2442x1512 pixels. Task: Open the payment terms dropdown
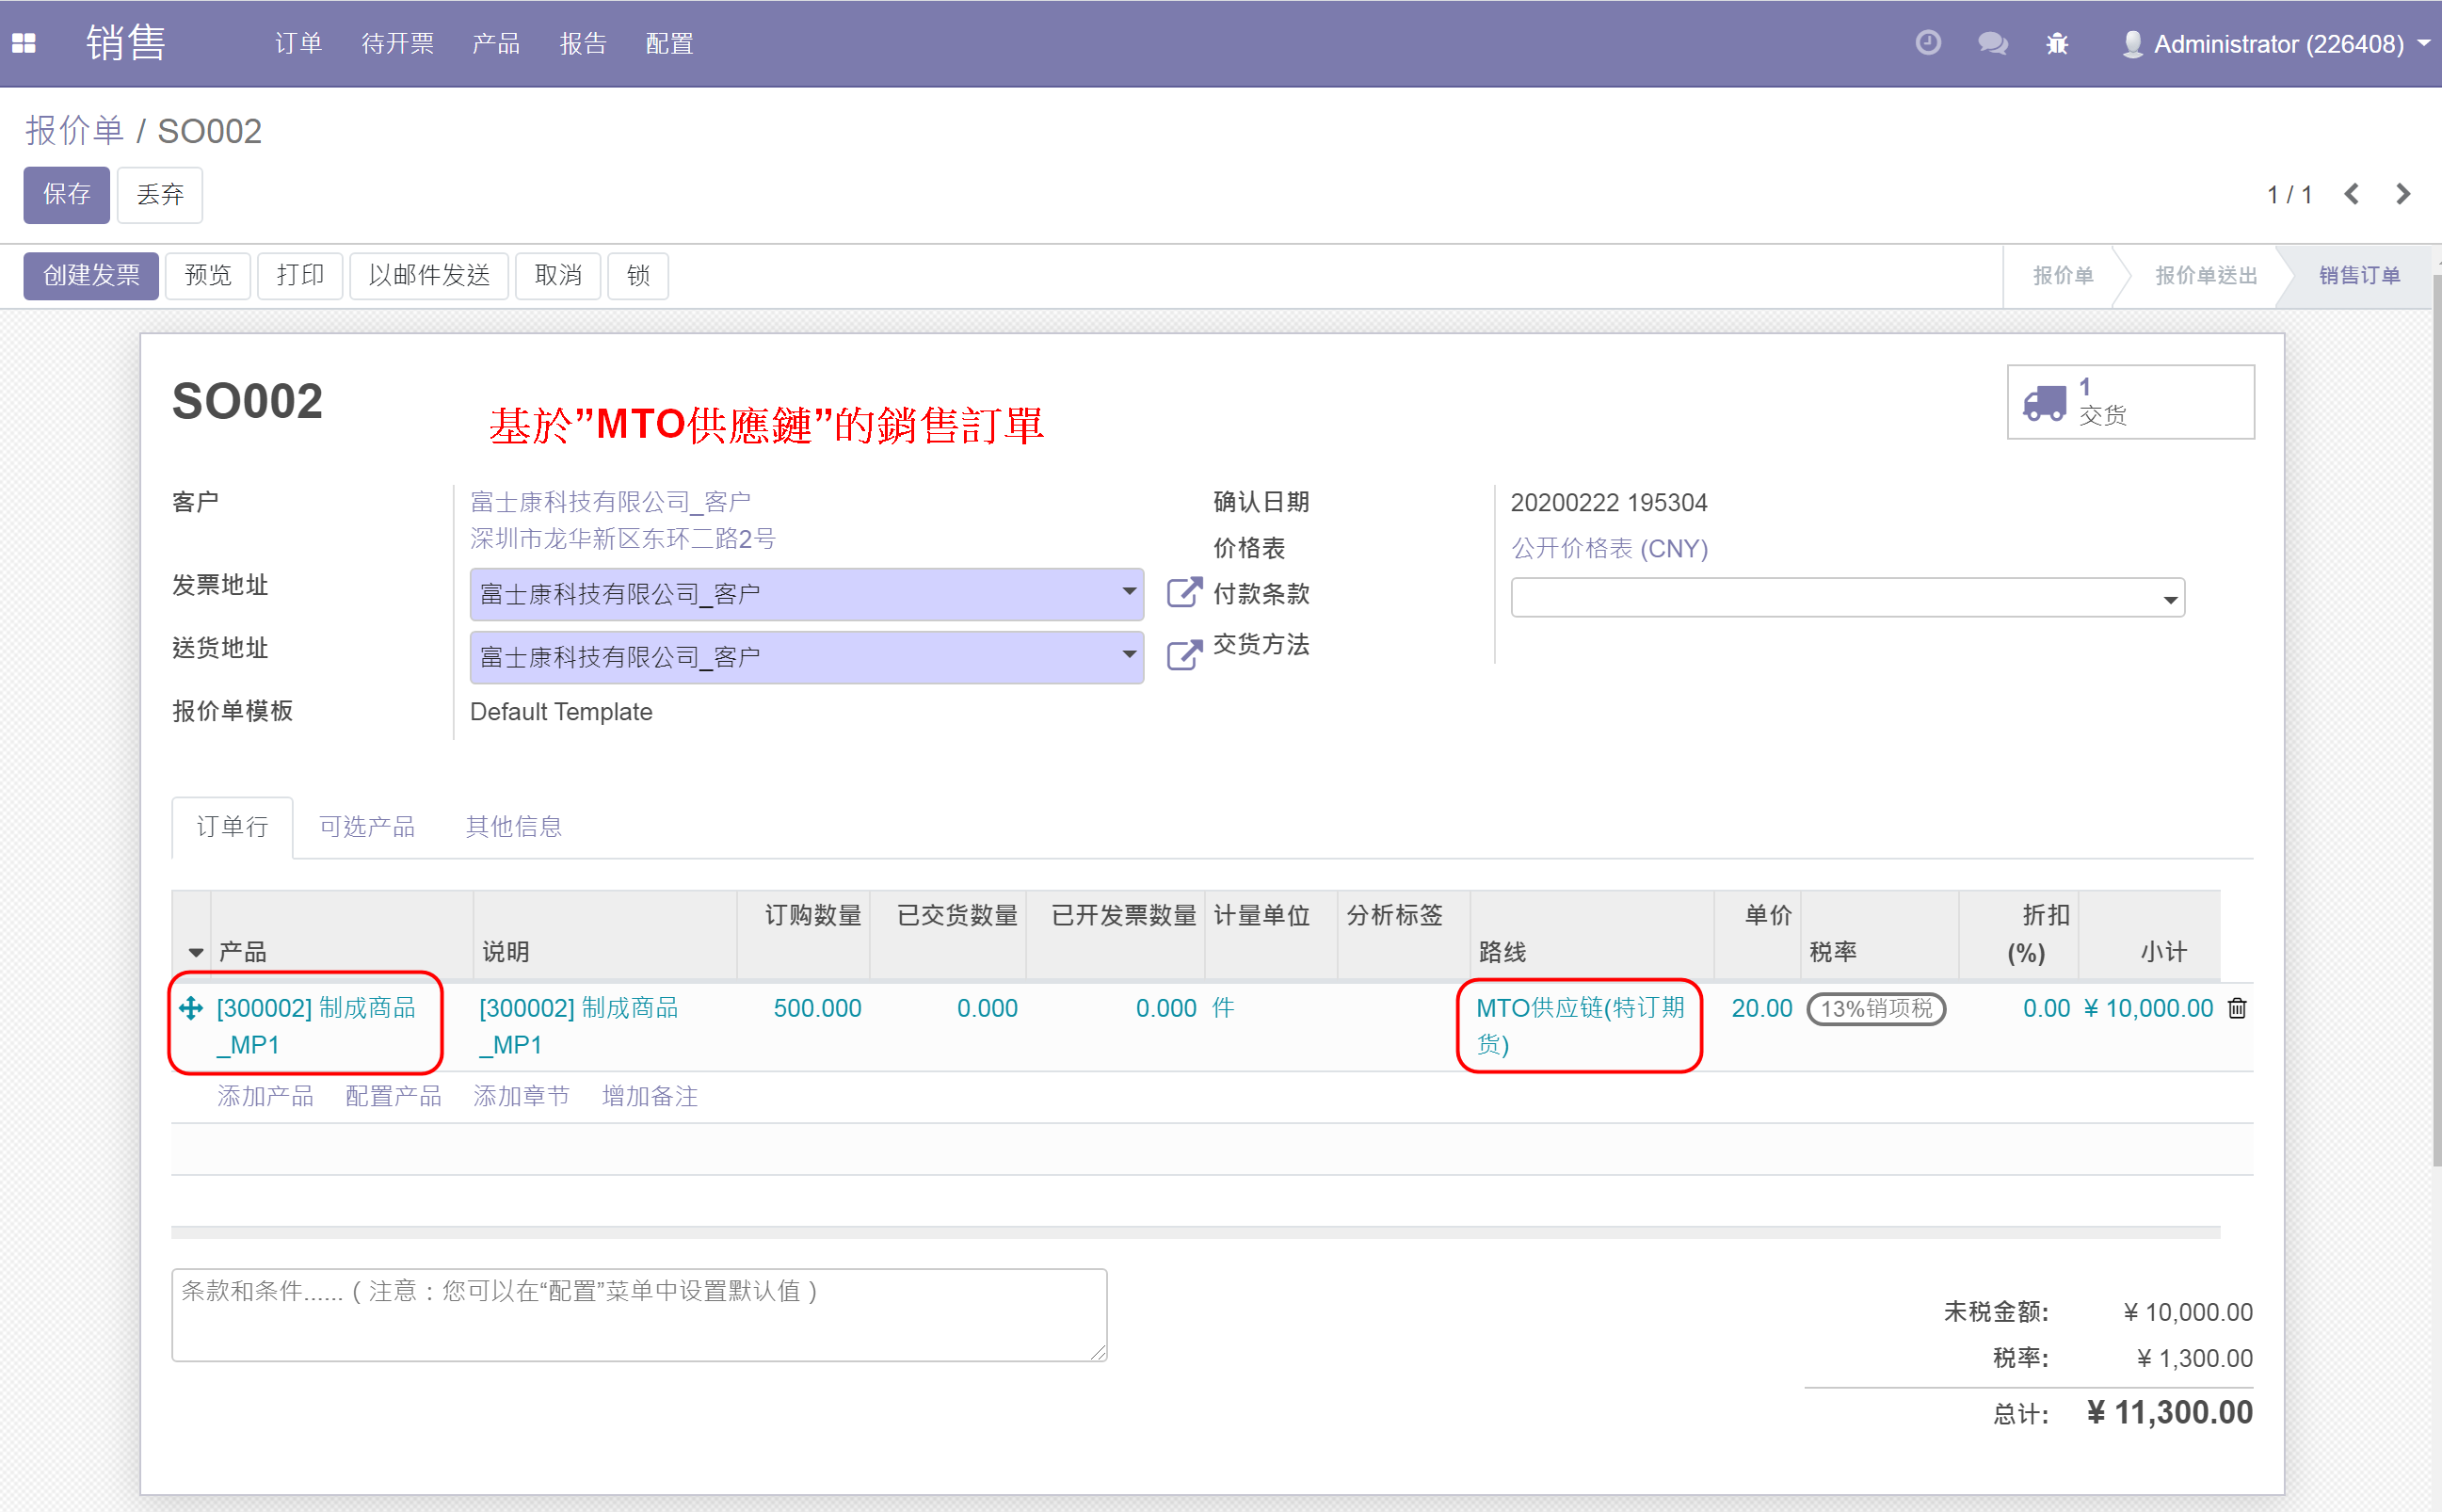coord(1847,598)
